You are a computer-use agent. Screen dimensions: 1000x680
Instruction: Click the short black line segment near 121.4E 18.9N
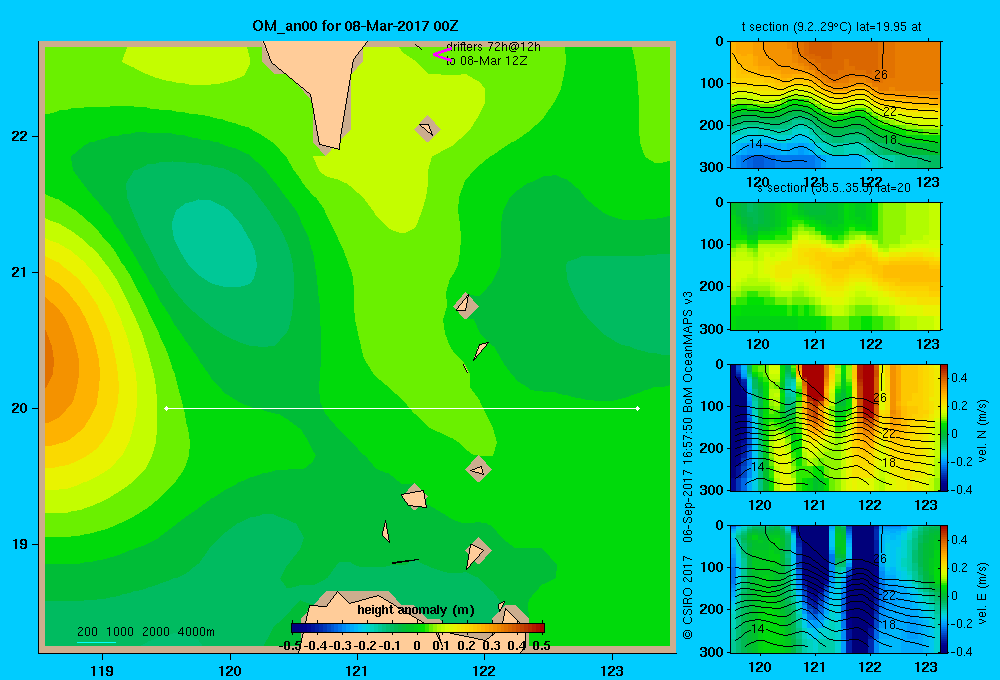pos(405,561)
